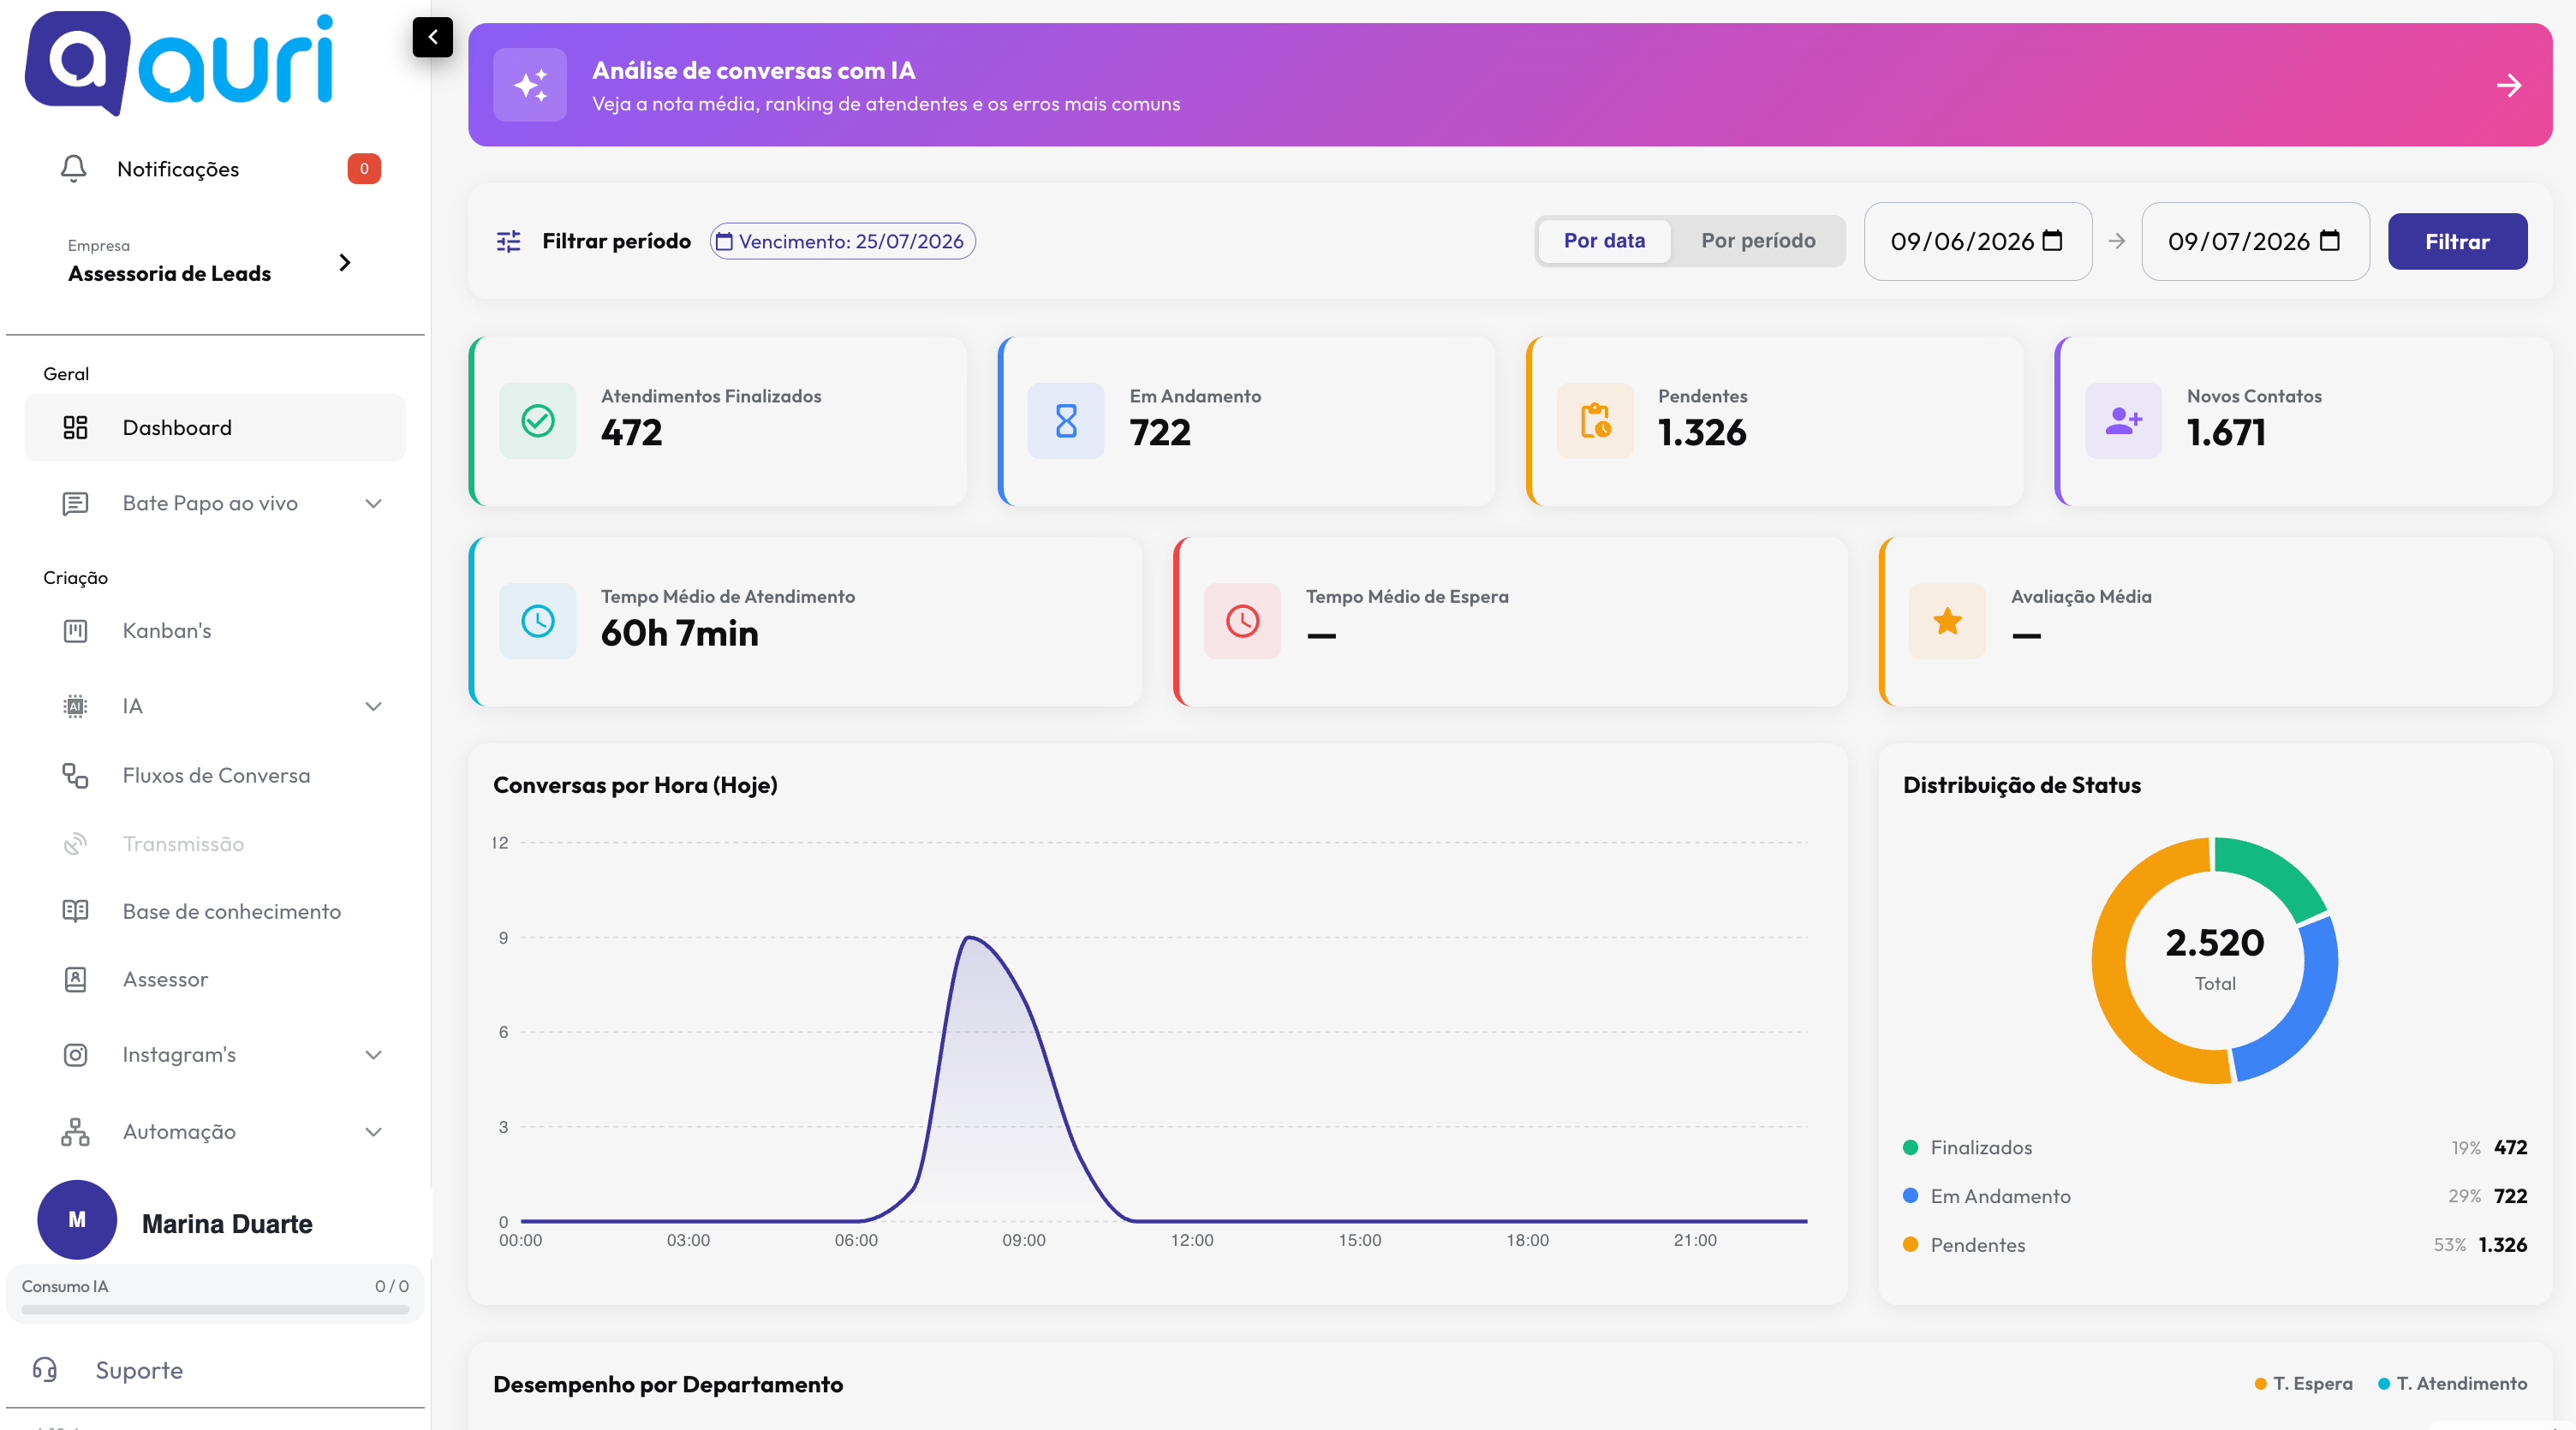Screen dimensions: 2576x1430
Task: Click the 2.520 Total donut center
Action: pyautogui.click(x=2214, y=958)
